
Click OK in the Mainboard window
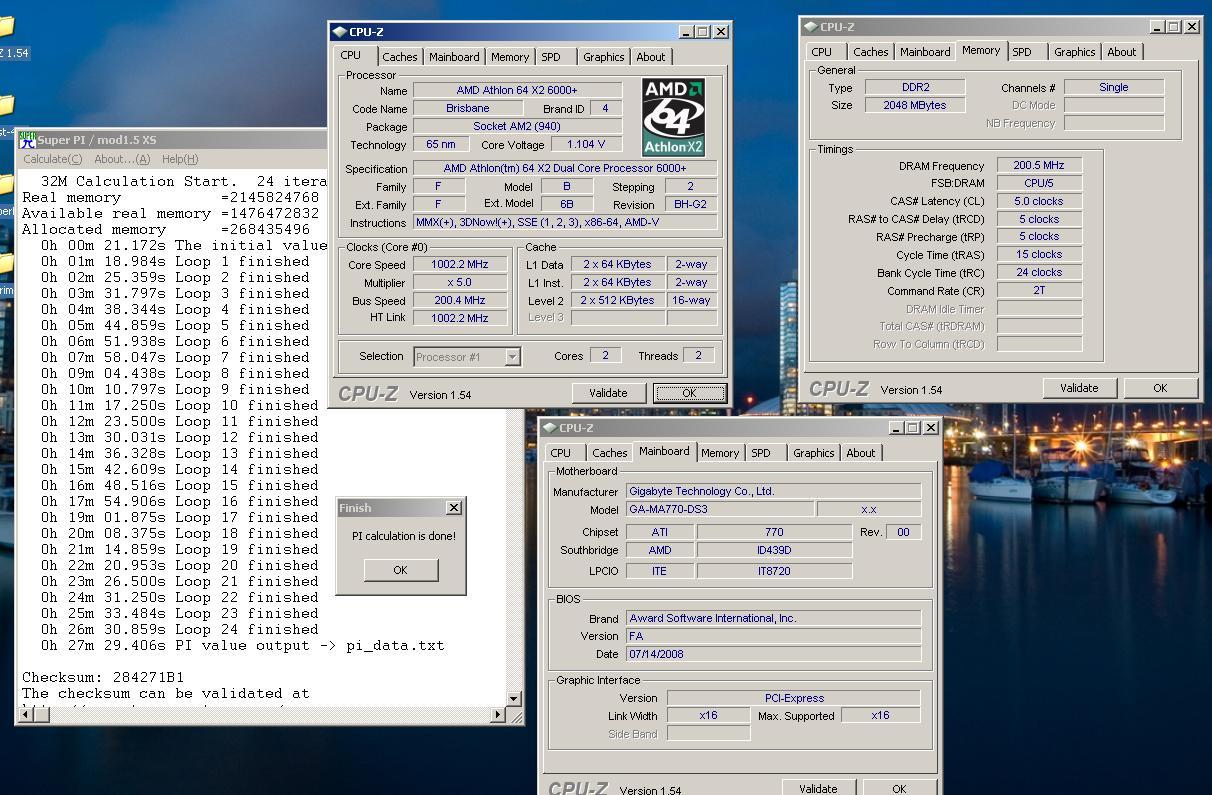pos(899,787)
